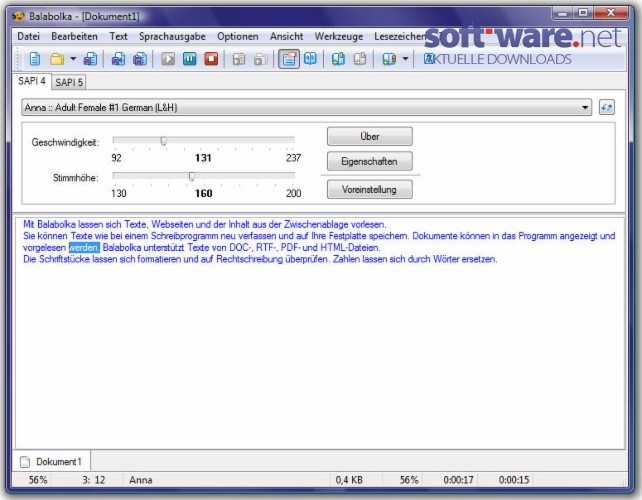Expand the bookmark dropdown arrow

click(405, 59)
